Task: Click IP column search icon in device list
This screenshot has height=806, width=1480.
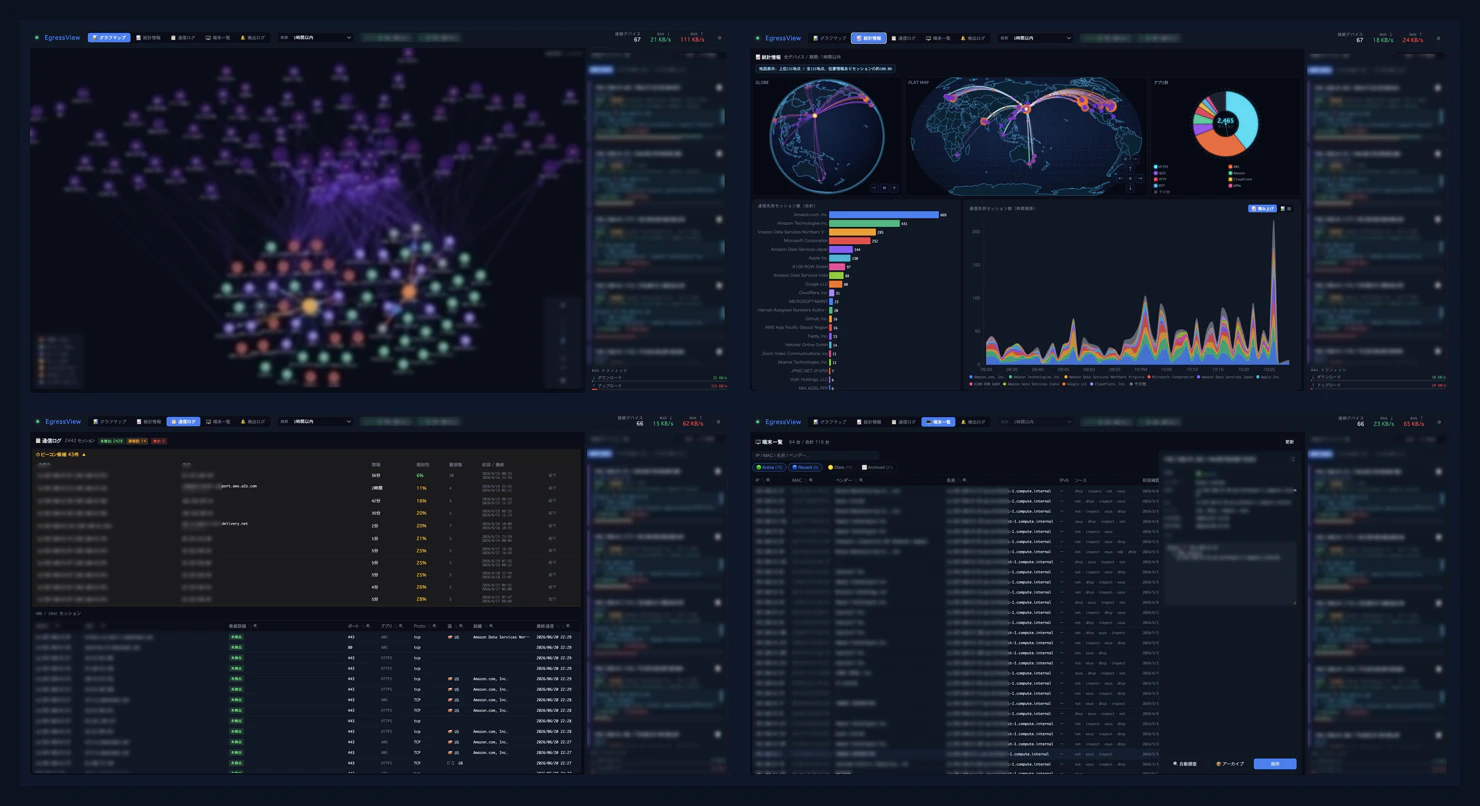Action: pyautogui.click(x=767, y=480)
